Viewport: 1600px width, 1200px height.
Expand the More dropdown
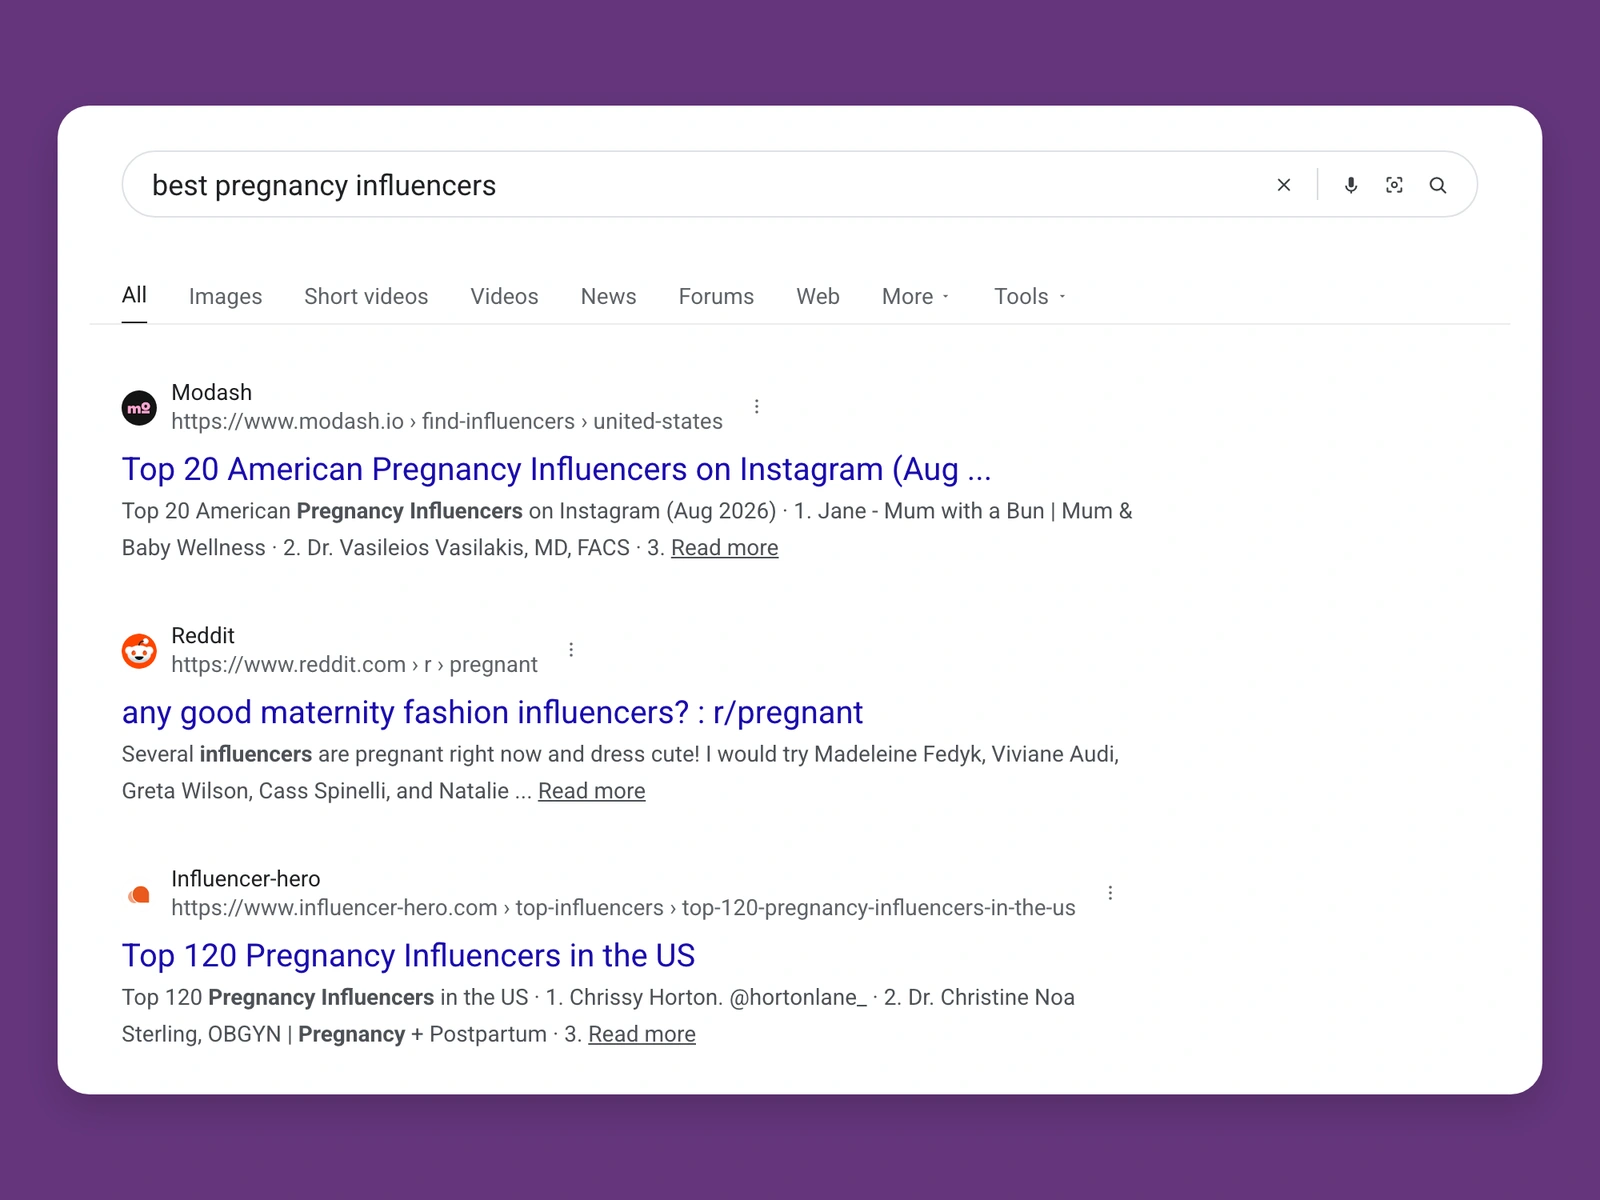tap(916, 296)
